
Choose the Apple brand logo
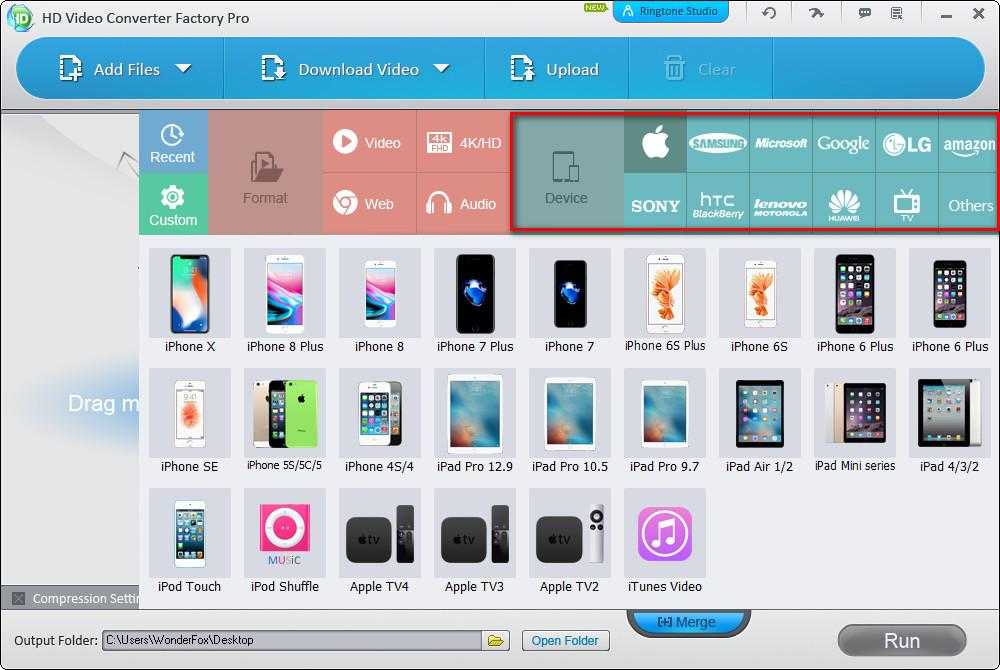tap(655, 142)
